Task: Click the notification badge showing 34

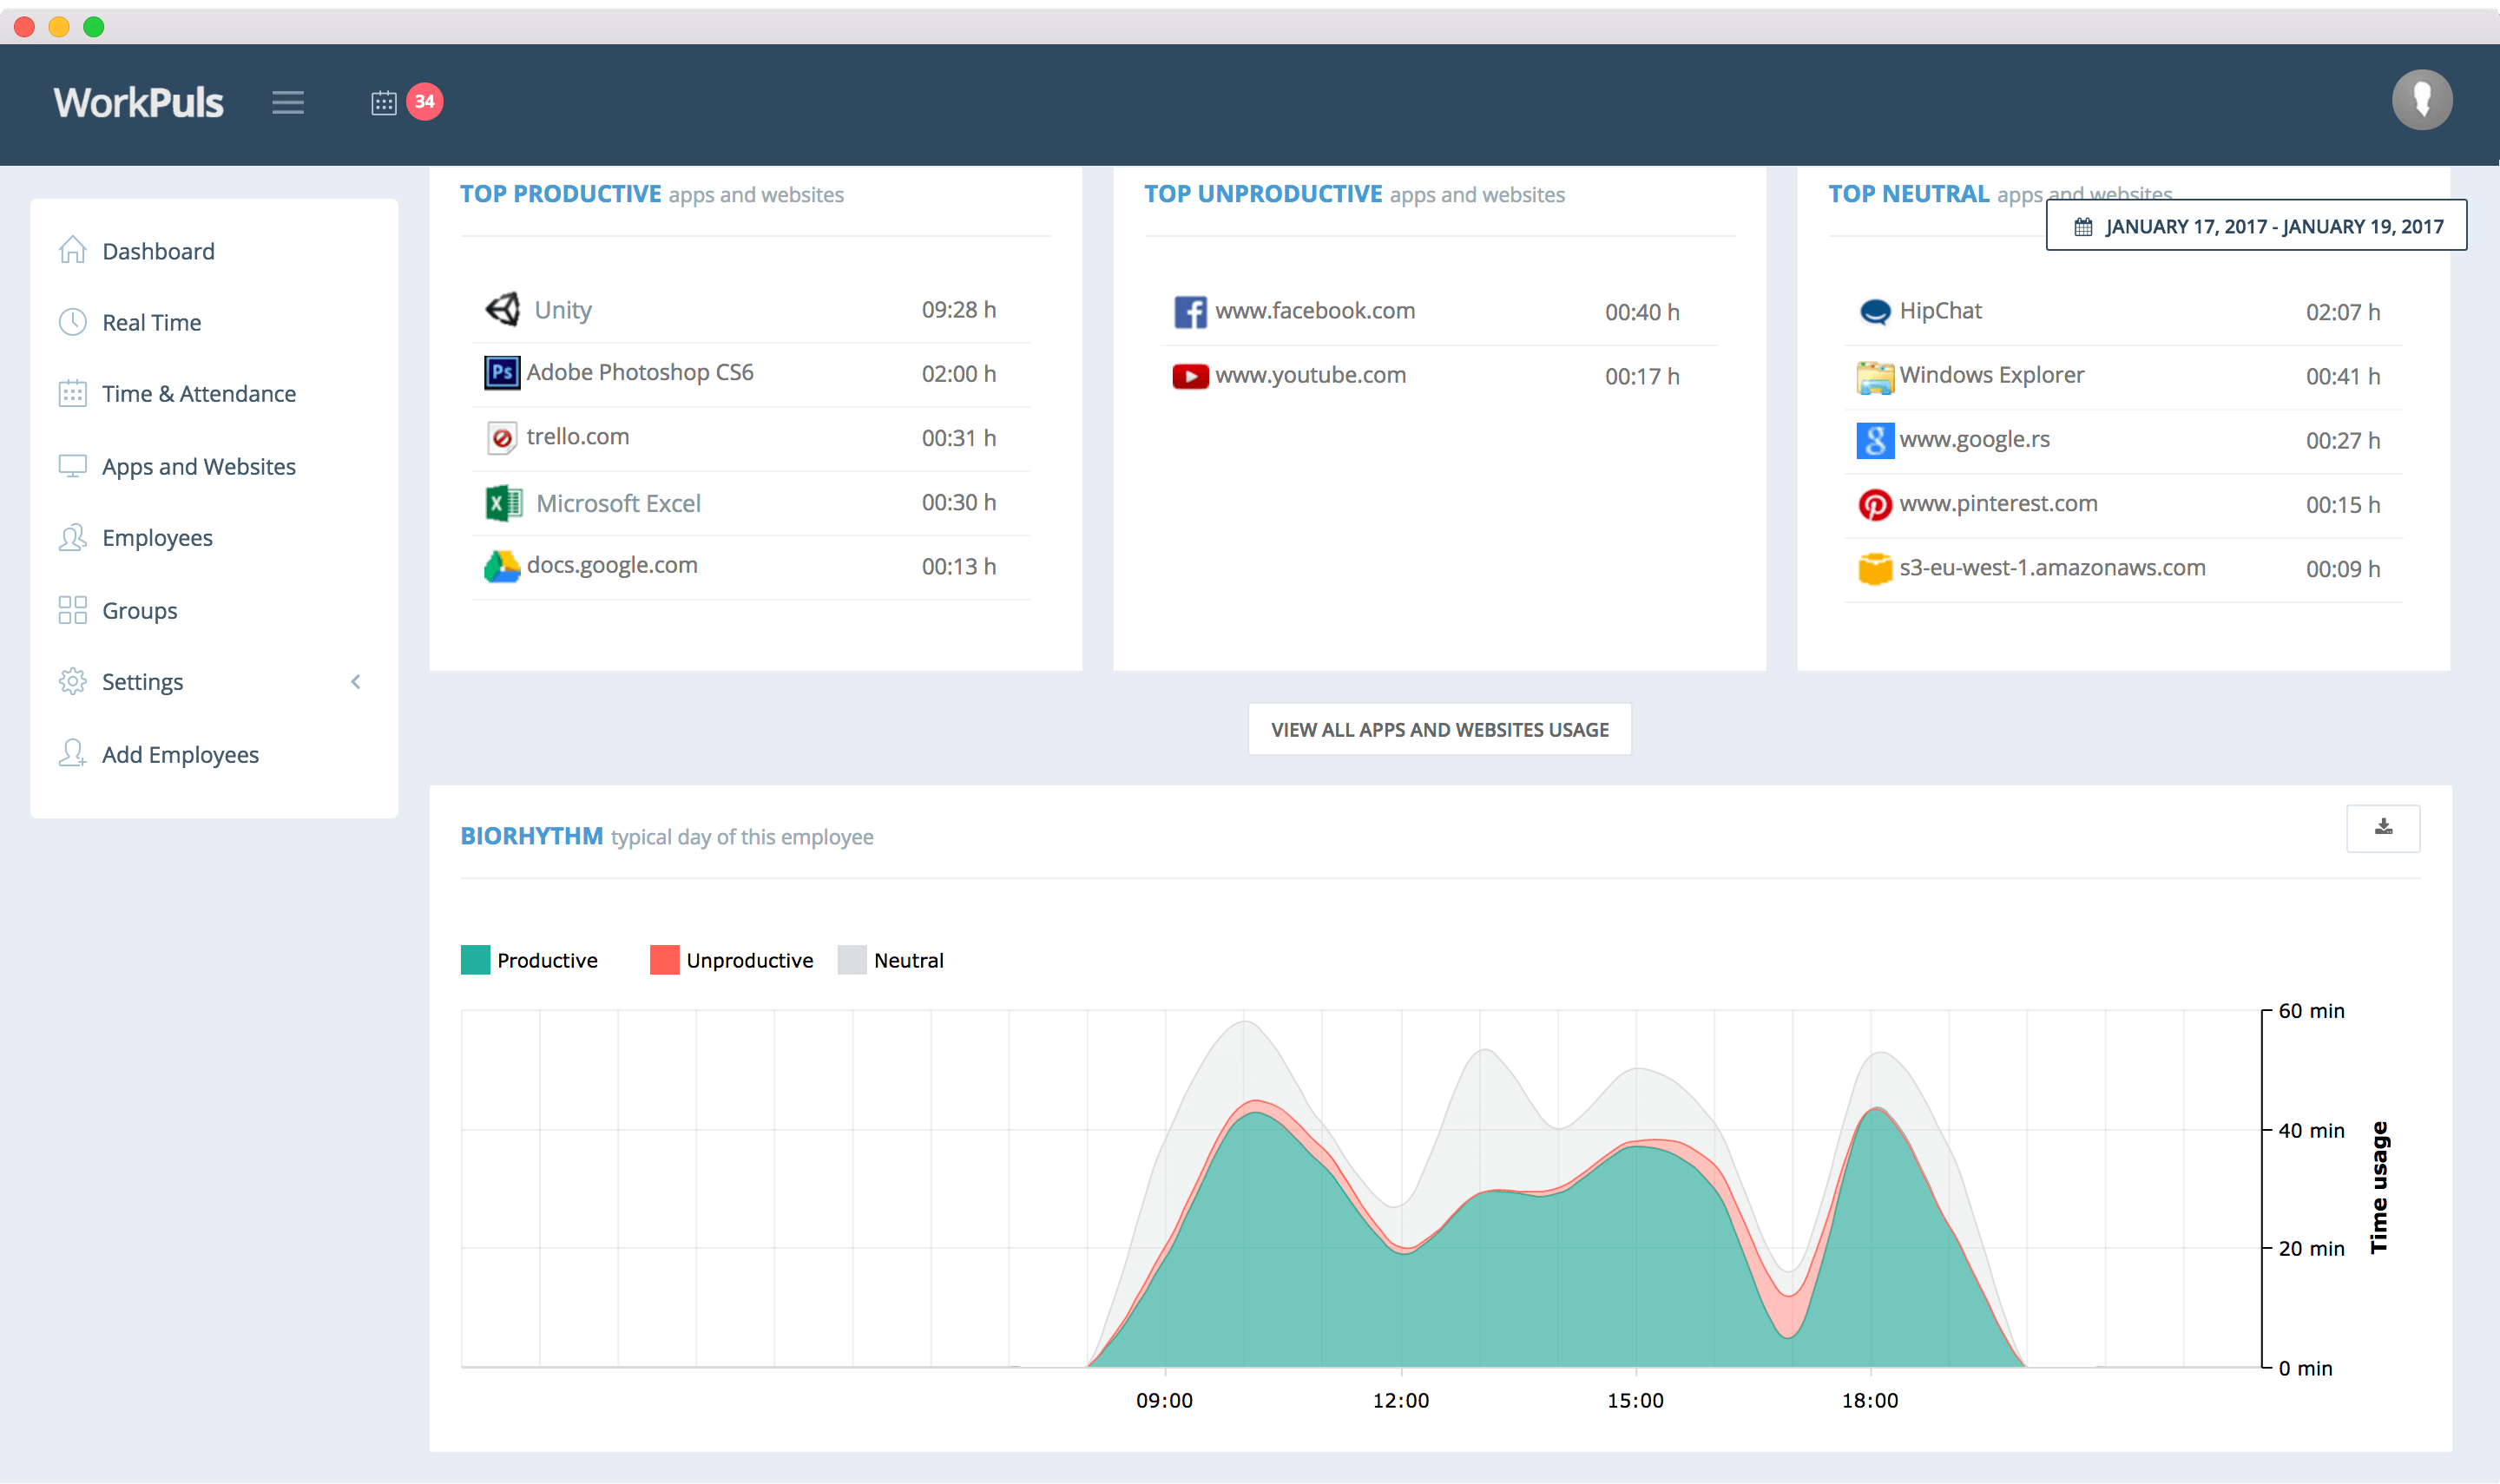Action: tap(422, 101)
